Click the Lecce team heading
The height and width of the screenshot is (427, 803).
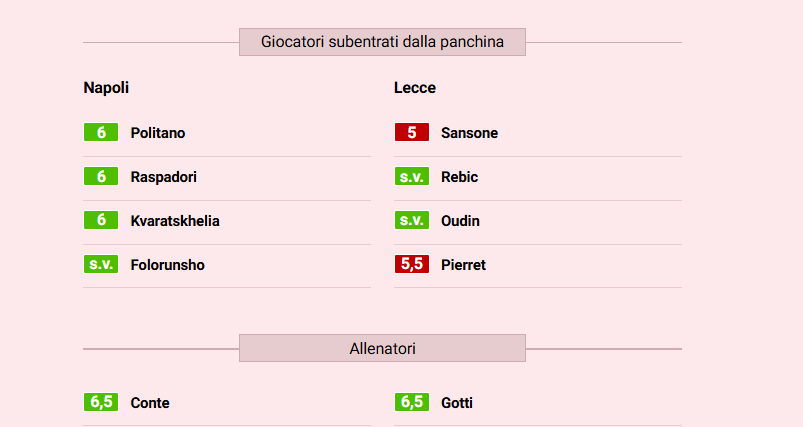pos(415,88)
